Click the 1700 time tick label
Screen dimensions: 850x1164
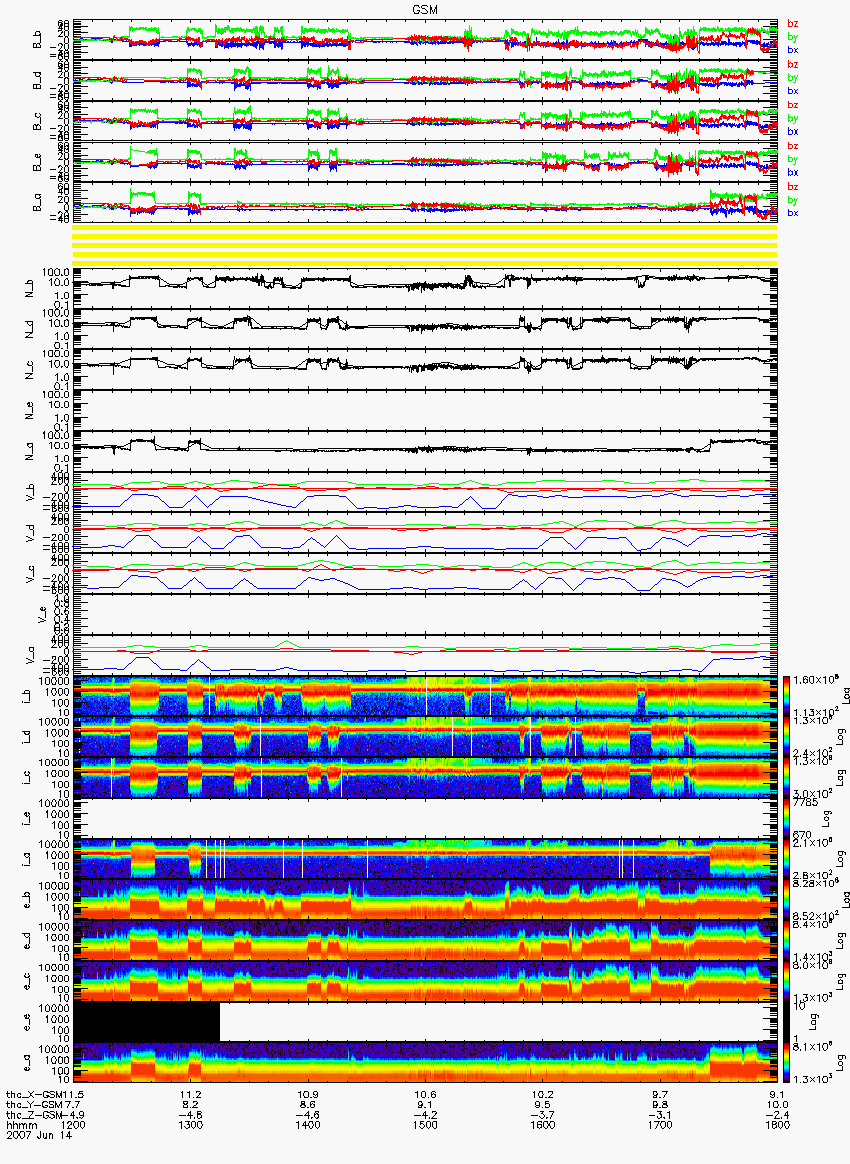pyautogui.click(x=660, y=1125)
